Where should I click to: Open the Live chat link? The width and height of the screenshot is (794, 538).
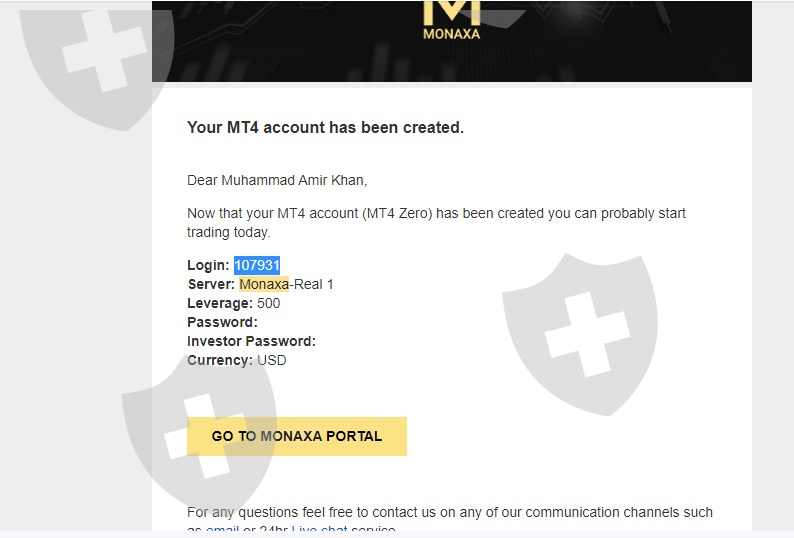[318, 530]
